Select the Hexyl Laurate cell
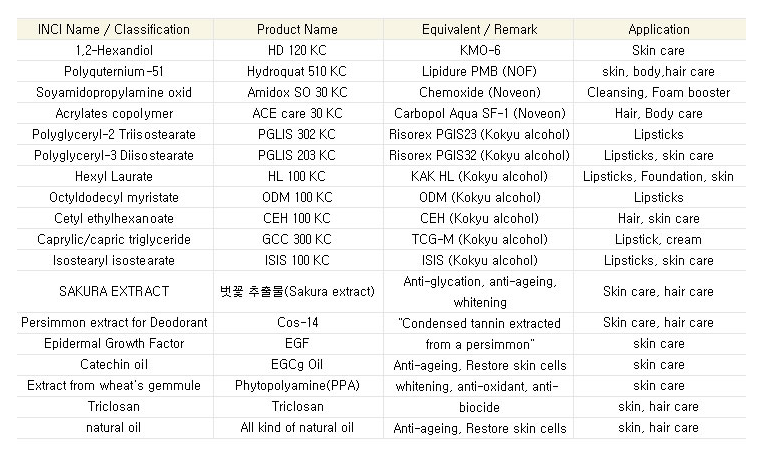Screen dimensions: 766x463 pyautogui.click(x=114, y=176)
